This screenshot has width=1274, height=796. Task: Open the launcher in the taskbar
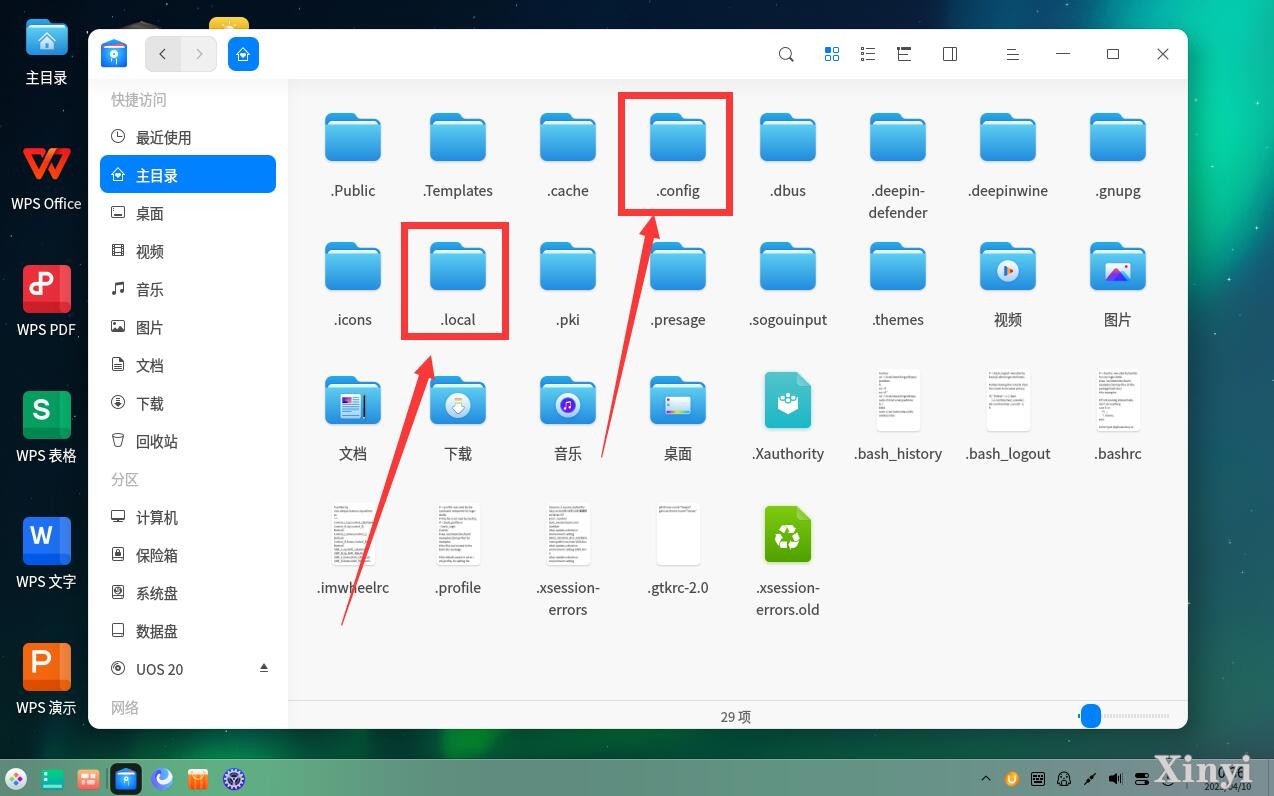click(x=16, y=778)
